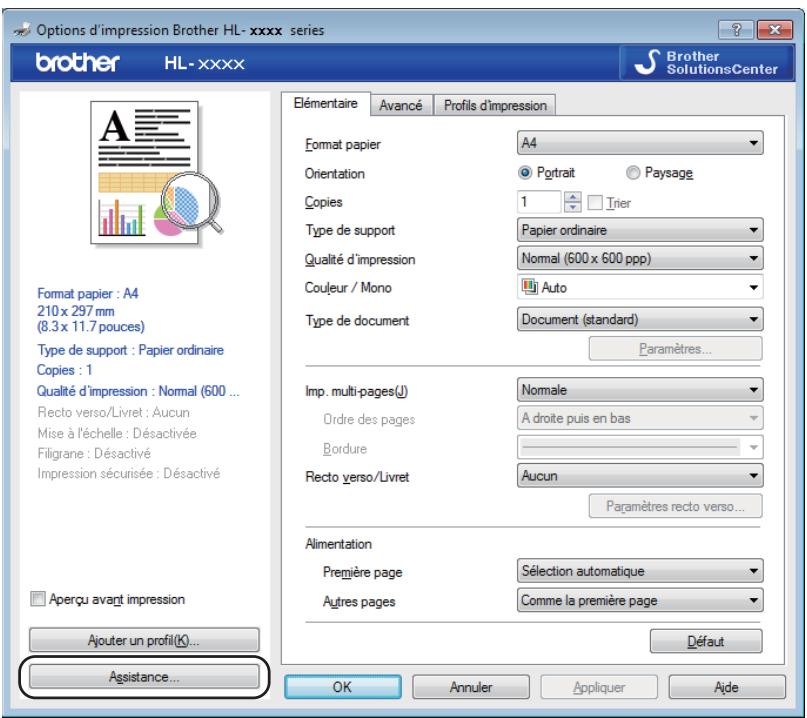Decrease copies with the down arrow

572,207
